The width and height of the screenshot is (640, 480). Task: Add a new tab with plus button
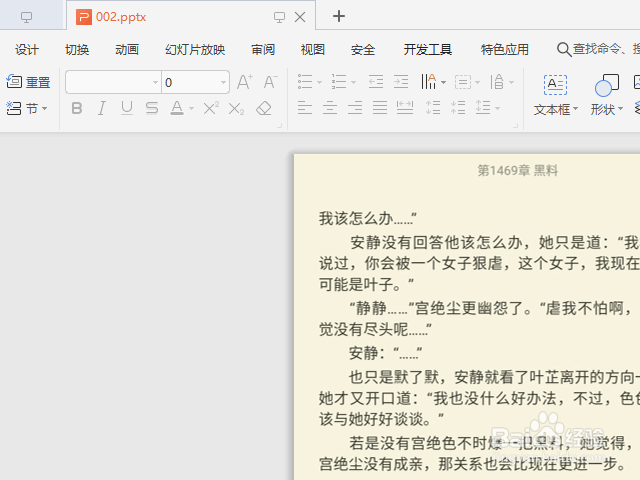(339, 16)
